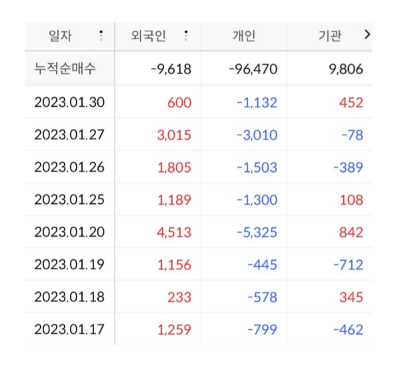
Task: Select the date 2023.01.30
Action: pyautogui.click(x=70, y=102)
